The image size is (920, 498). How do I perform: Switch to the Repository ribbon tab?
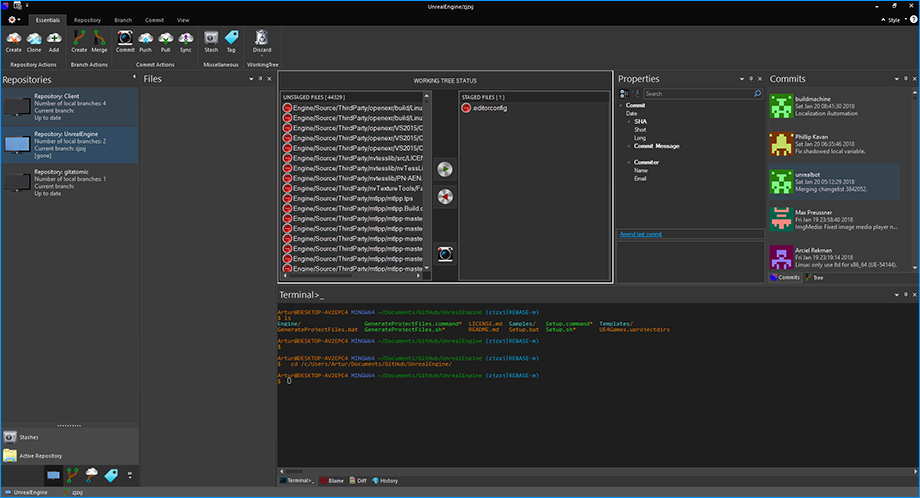87,19
